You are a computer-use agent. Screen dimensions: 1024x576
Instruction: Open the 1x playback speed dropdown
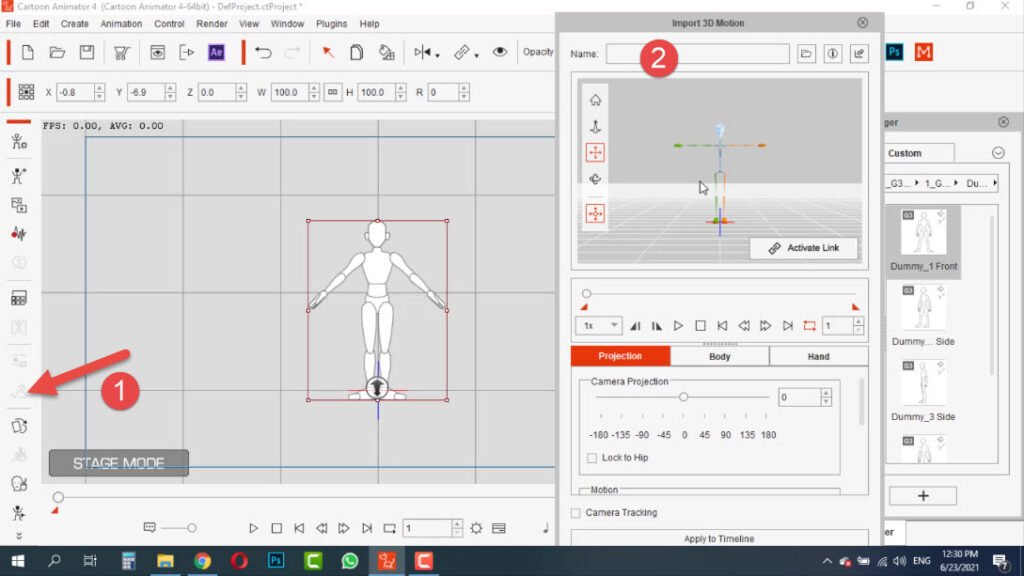598,325
